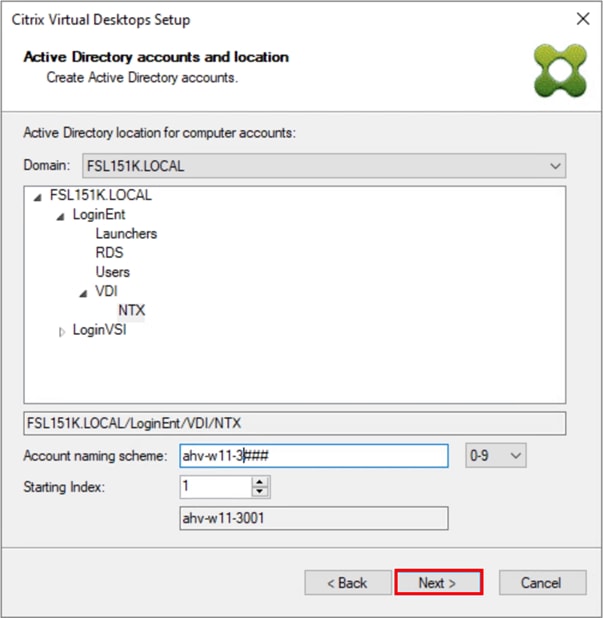Cancel the Citrix Virtual Desktops Setup
This screenshot has height=618, width=603.
pos(542,582)
